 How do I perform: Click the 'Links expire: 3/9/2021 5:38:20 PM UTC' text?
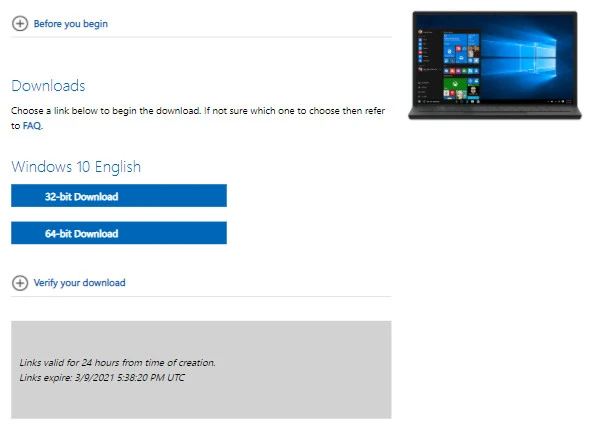(x=102, y=378)
